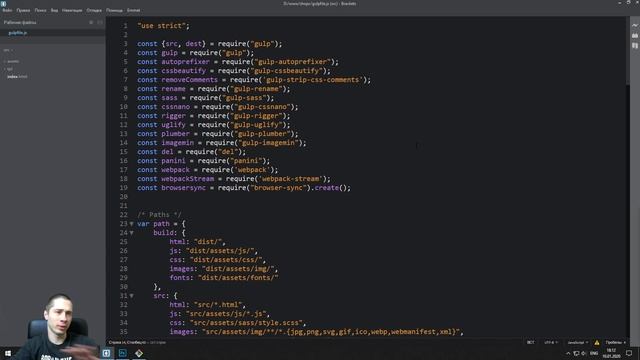Click the "gulp-rename" string on line 8

[x=256, y=89]
